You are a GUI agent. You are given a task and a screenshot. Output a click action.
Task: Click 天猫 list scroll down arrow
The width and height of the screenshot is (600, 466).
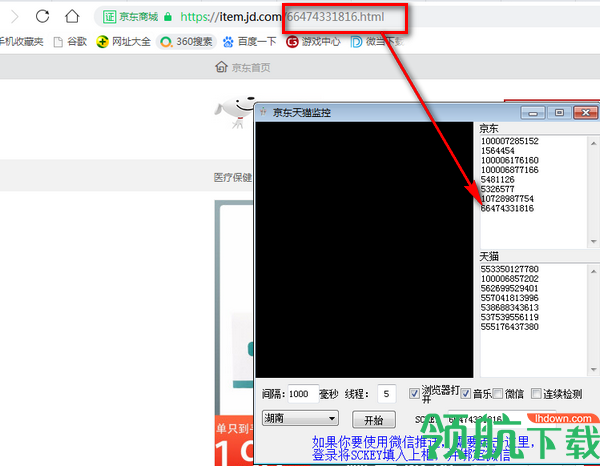[593, 370]
